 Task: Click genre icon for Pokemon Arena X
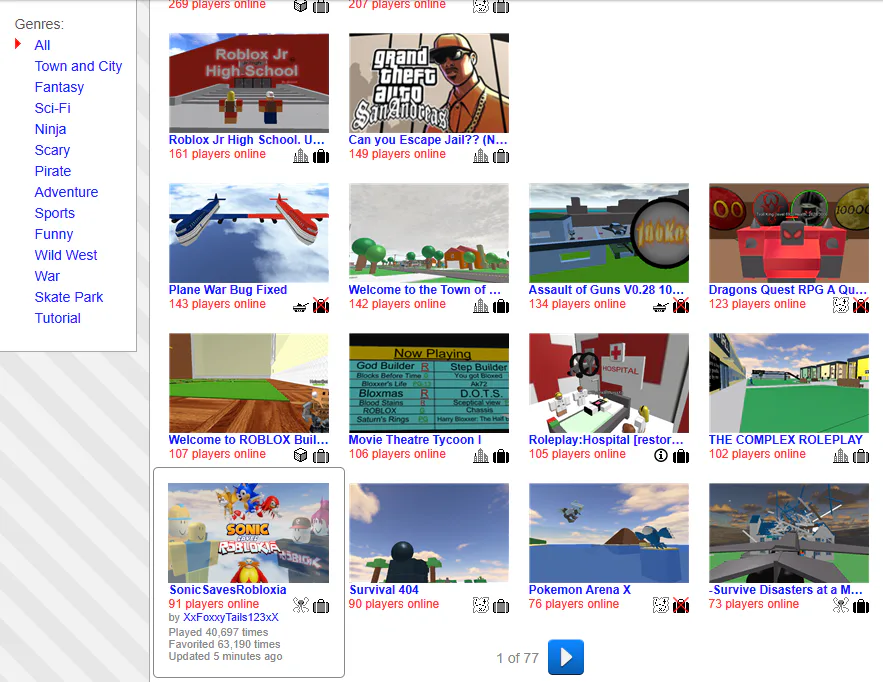[661, 605]
